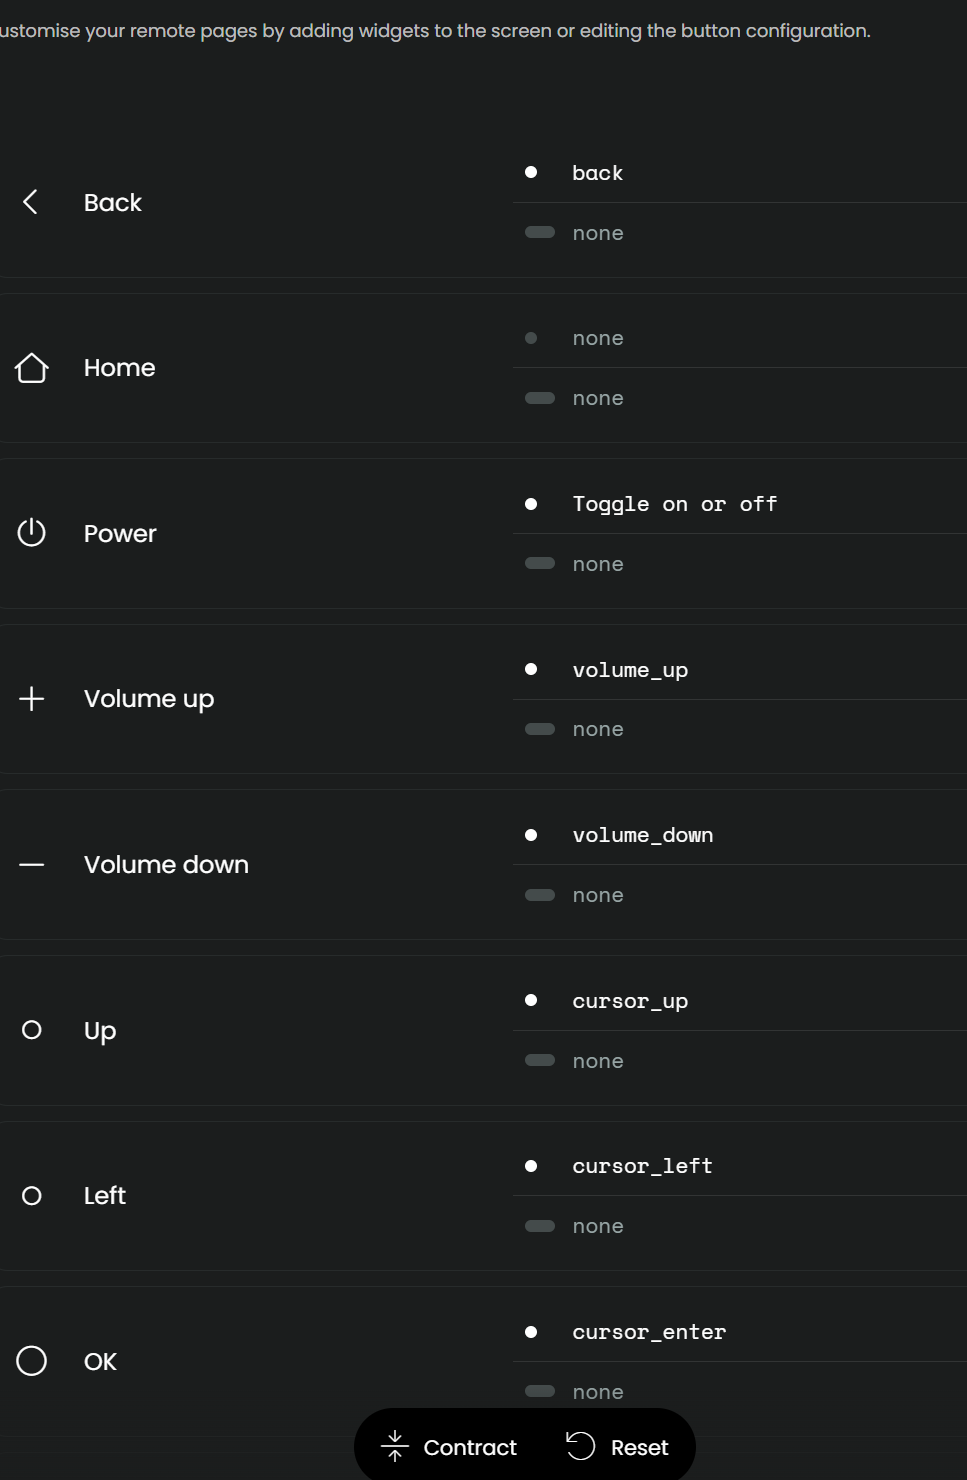Set the Power long-press 'none' action
The width and height of the screenshot is (967, 1480).
(x=598, y=564)
